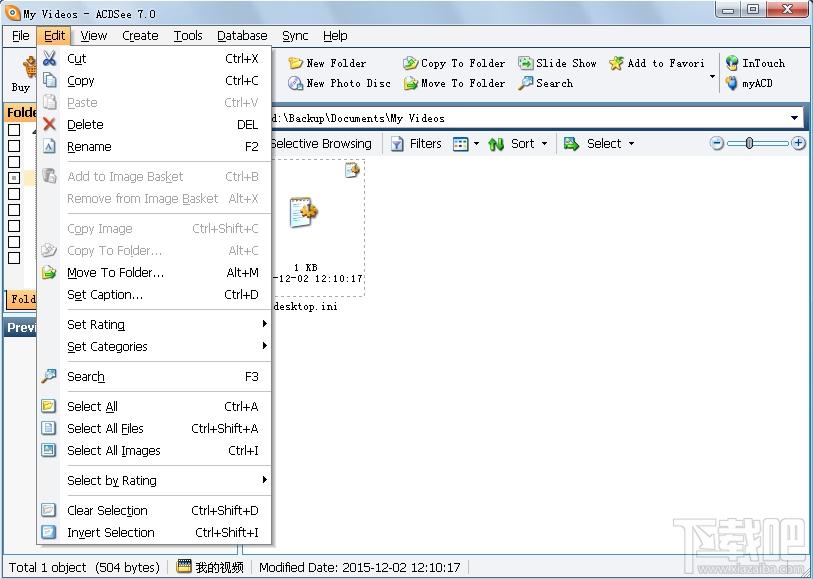813x579 pixels.
Task: Toggle the eighth folder tree checkbox
Action: click(x=14, y=242)
